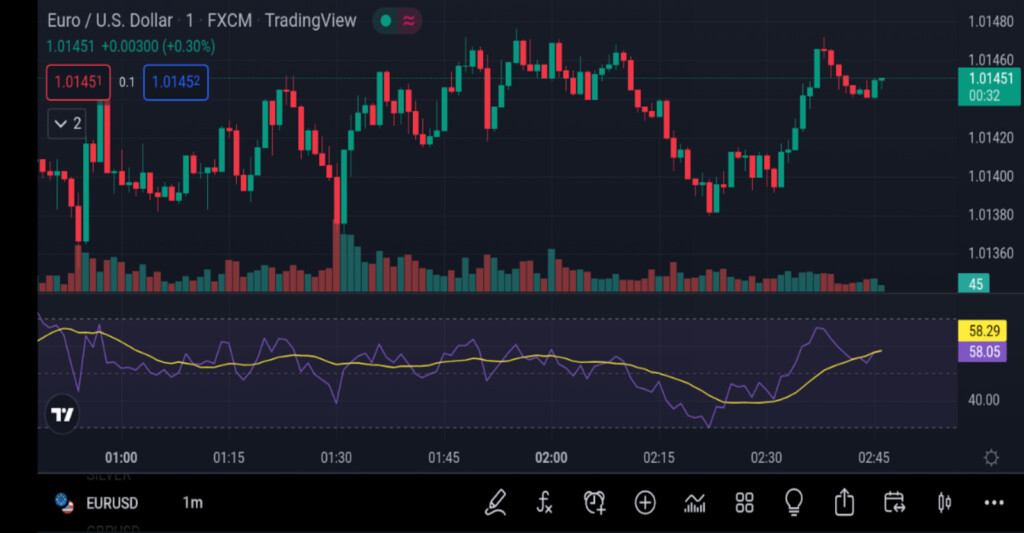Screen dimensions: 1024x533
Task: Change chart type via candlestick icon
Action: [943, 502]
